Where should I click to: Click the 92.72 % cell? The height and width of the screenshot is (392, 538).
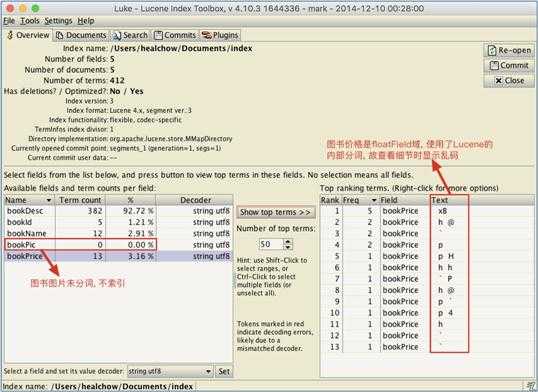click(x=130, y=211)
